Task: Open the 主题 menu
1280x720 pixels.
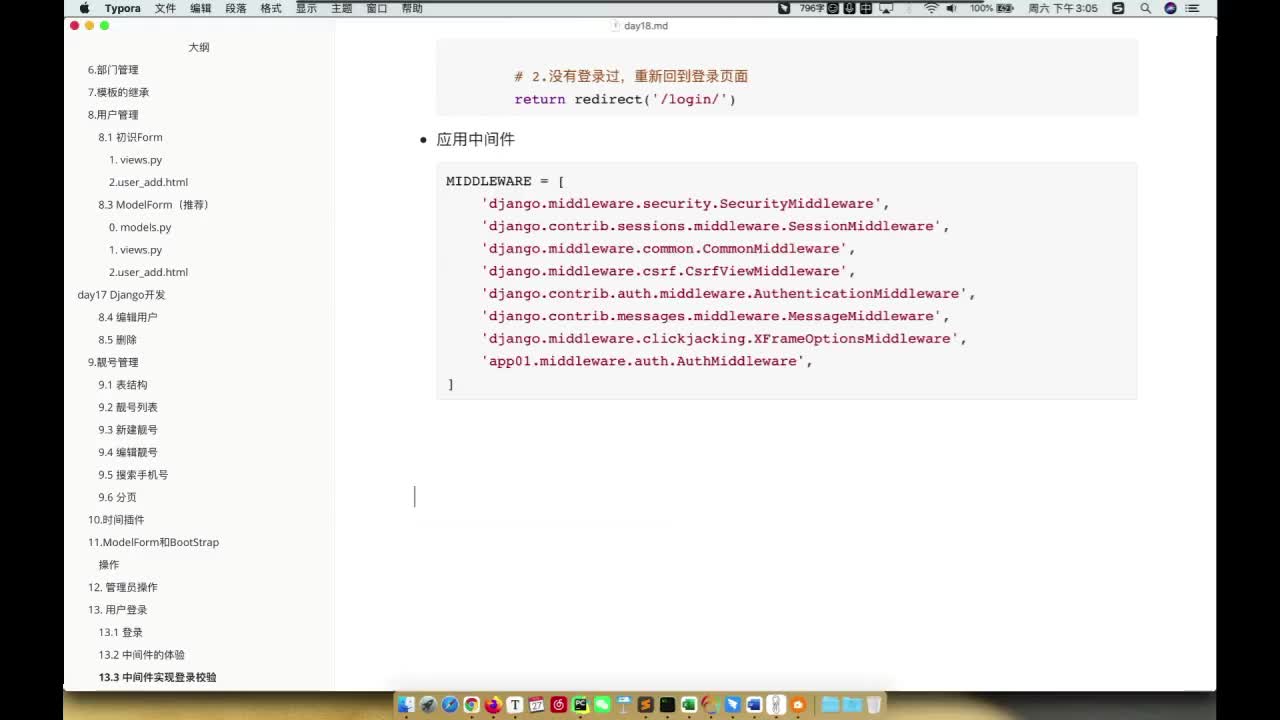Action: point(341,8)
